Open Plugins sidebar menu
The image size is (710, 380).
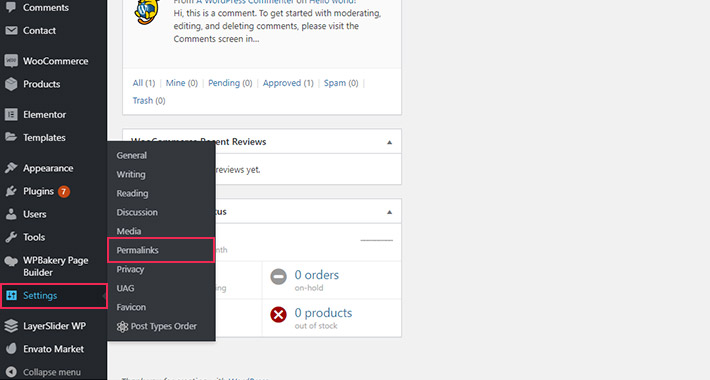[x=38, y=191]
